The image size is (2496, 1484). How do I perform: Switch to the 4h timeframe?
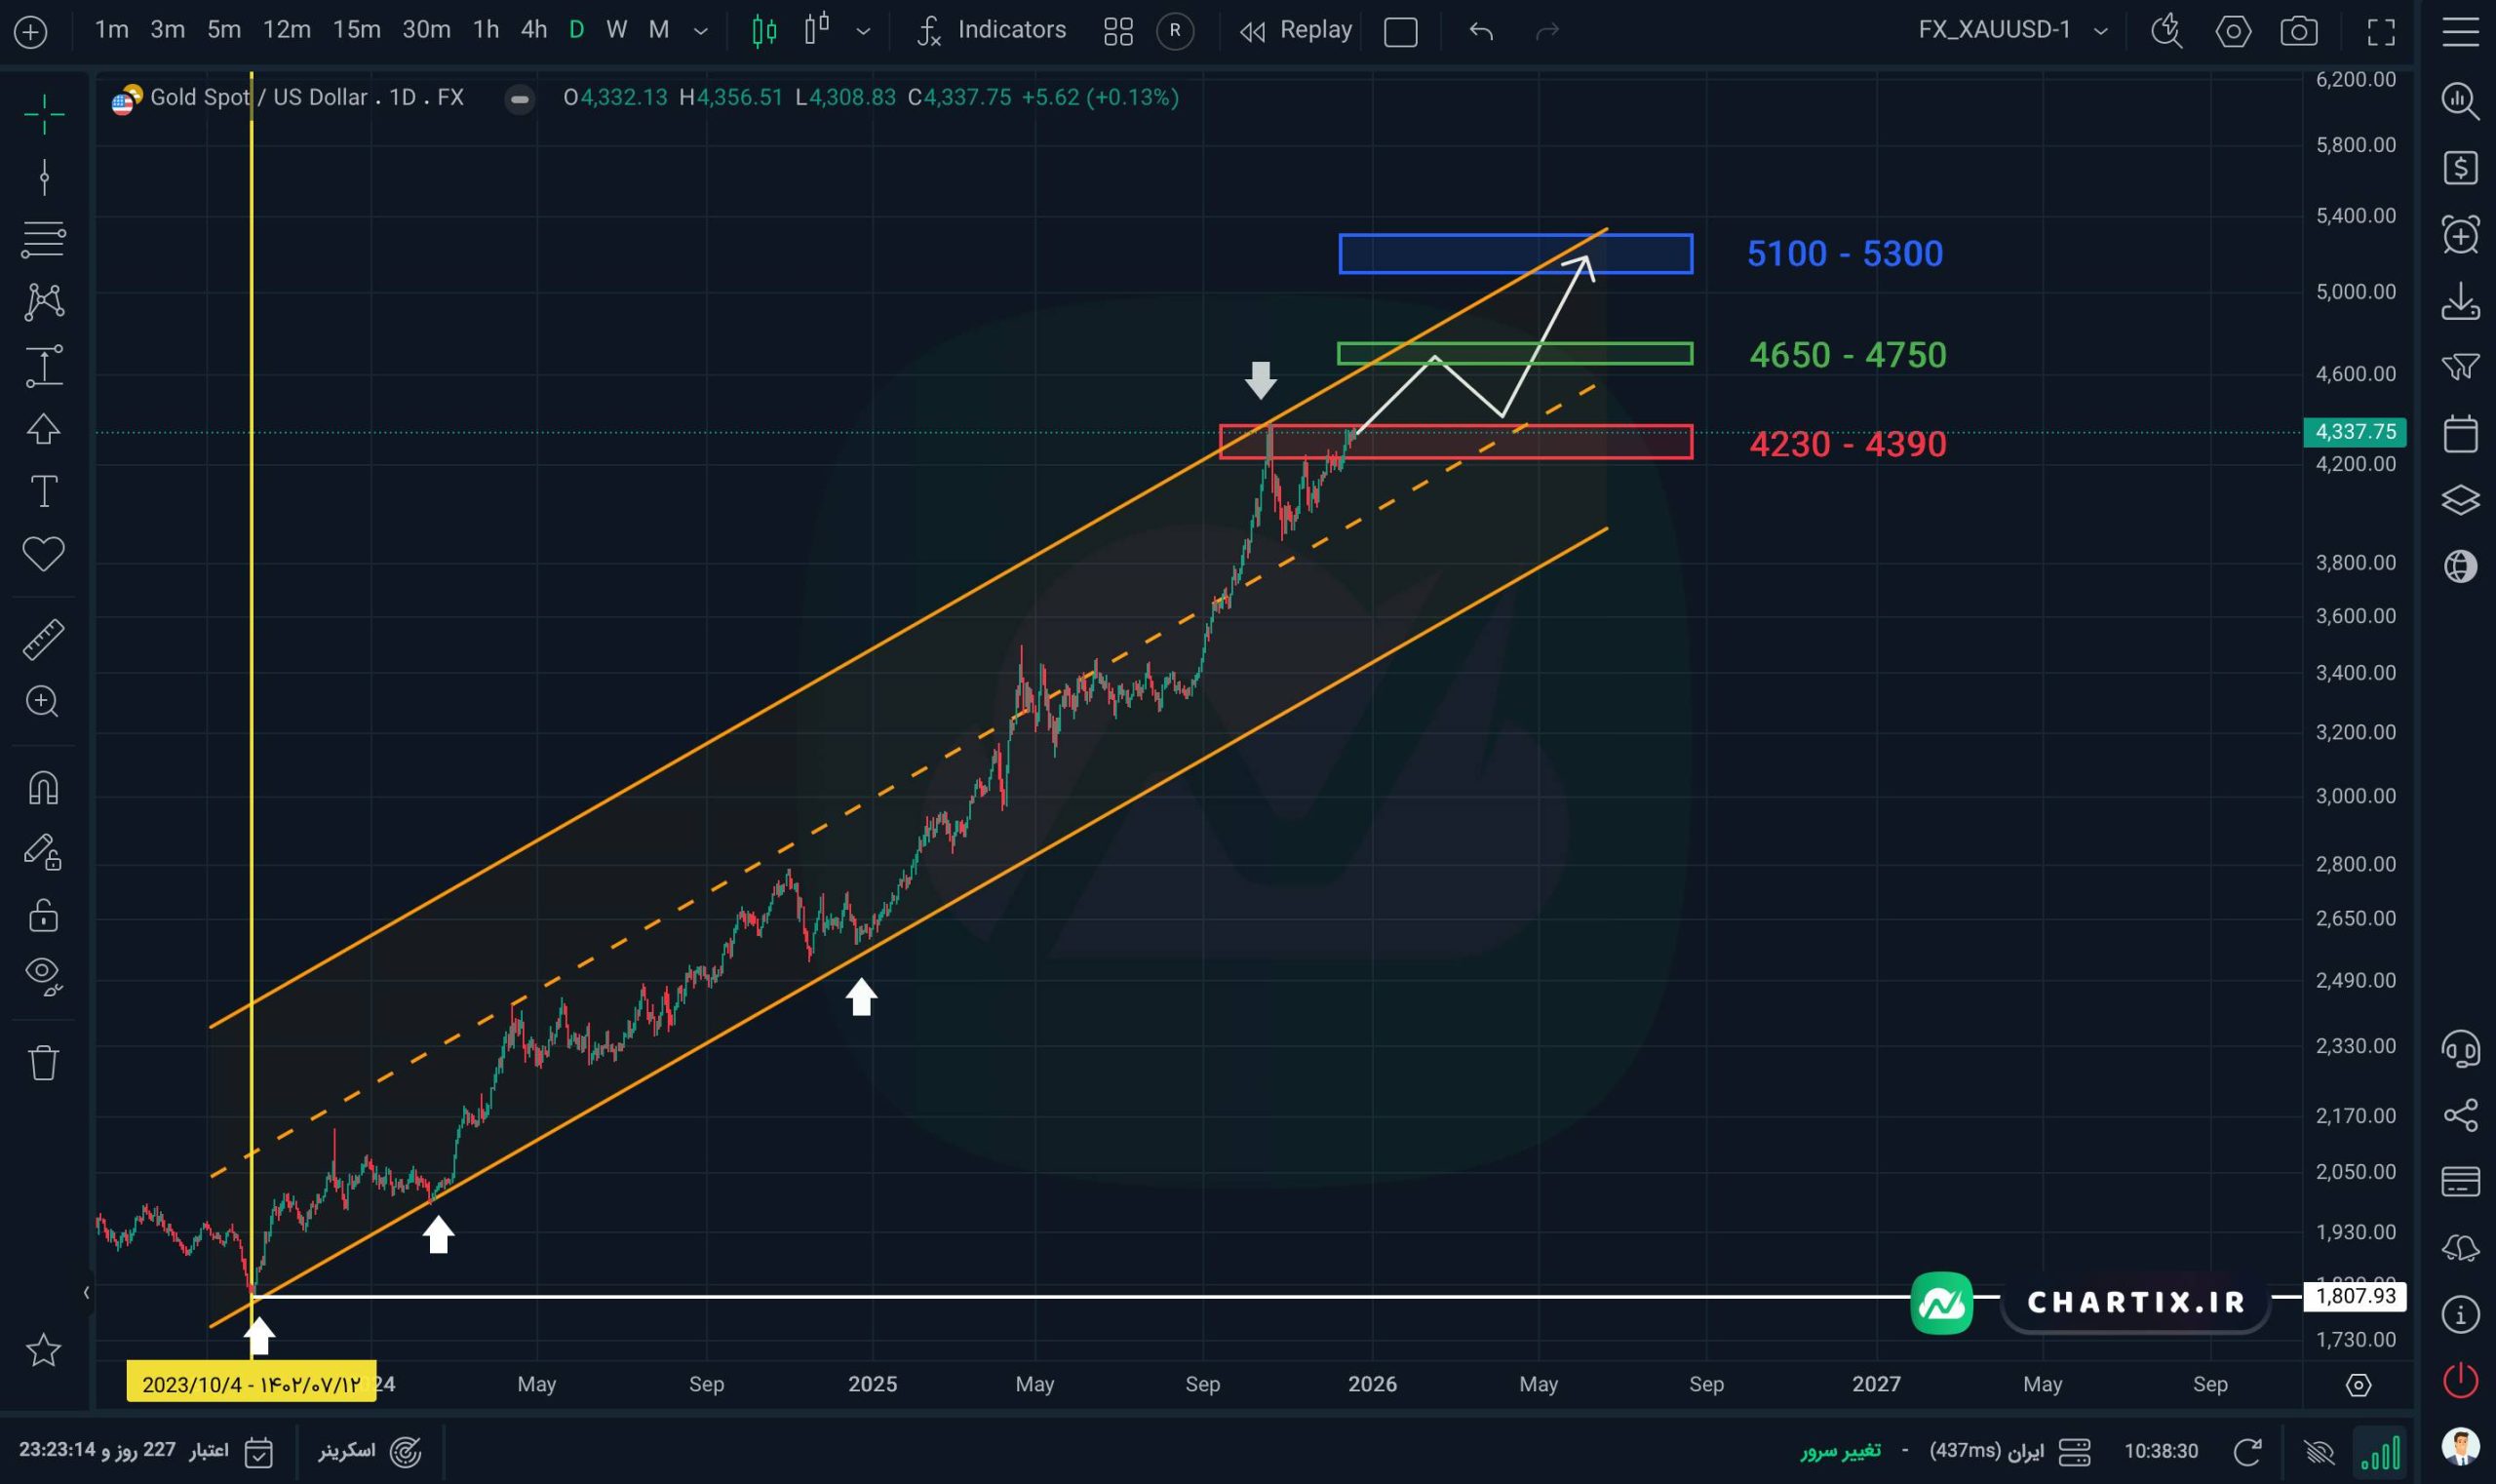coord(533,30)
